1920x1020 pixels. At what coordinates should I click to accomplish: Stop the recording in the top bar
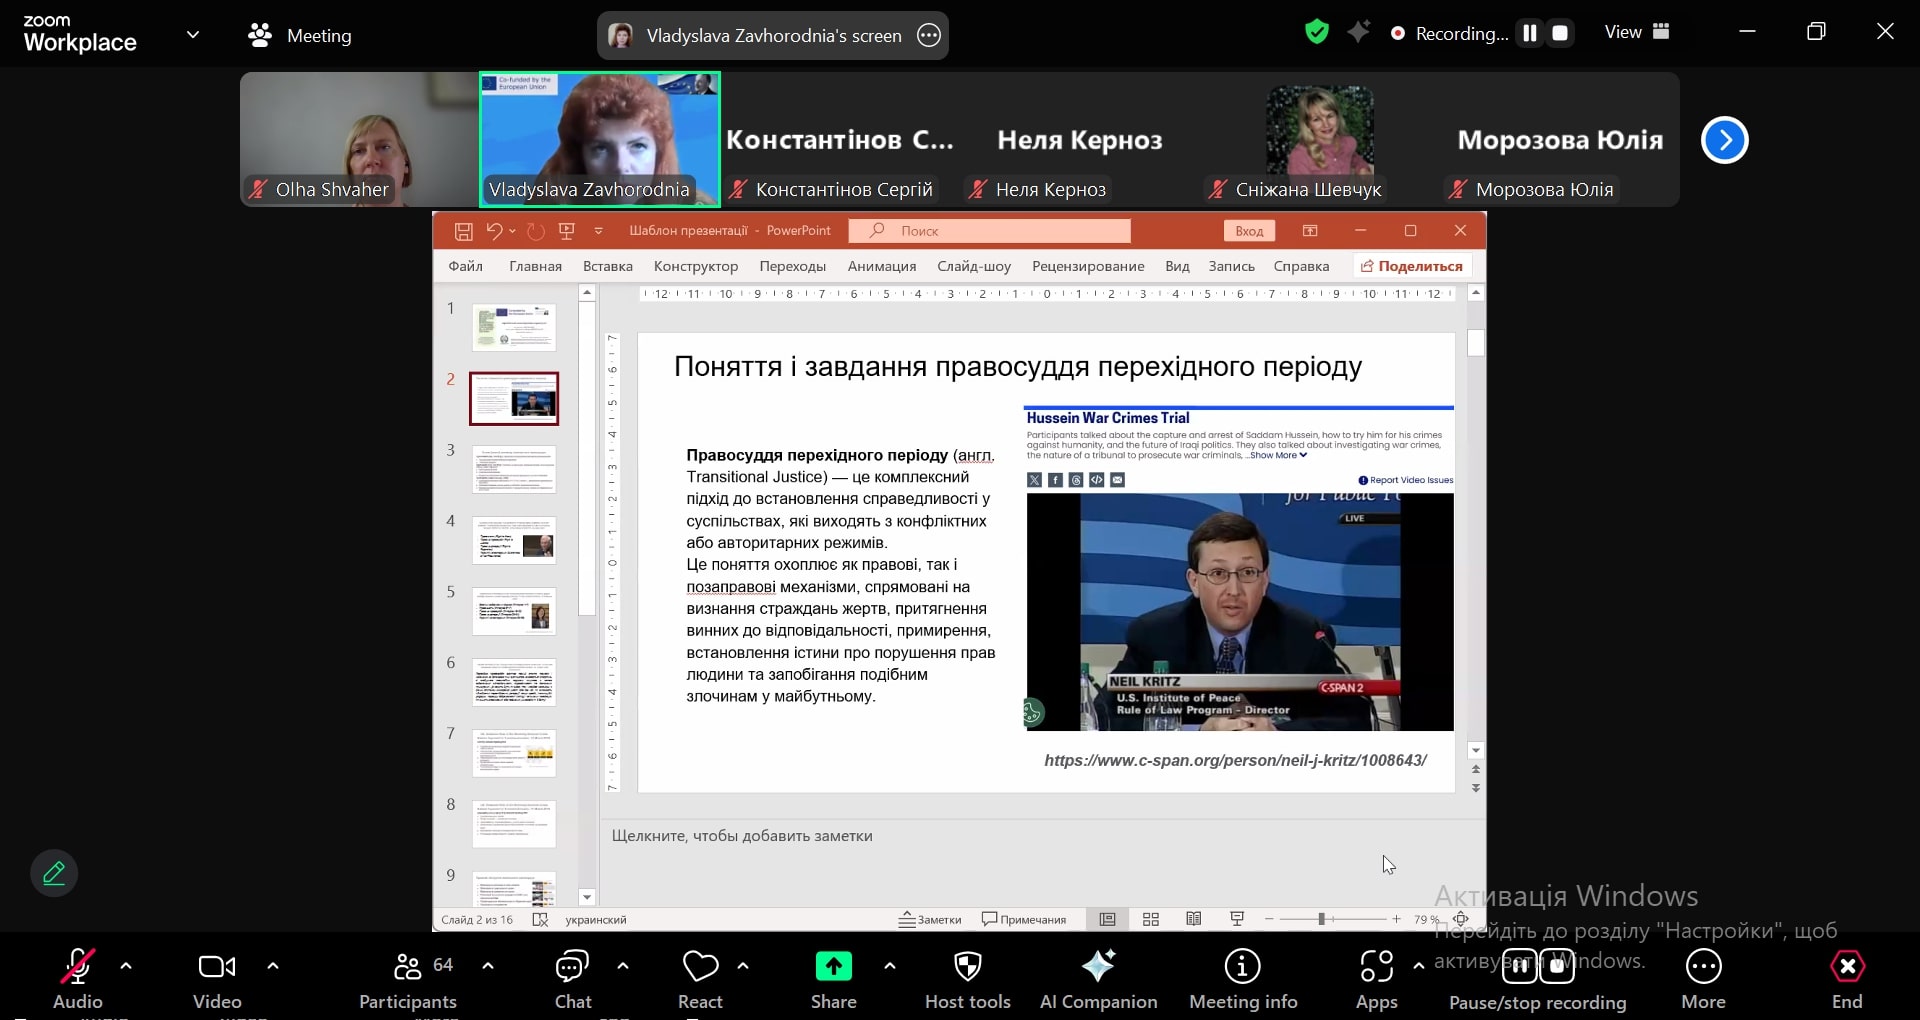pyautogui.click(x=1560, y=33)
